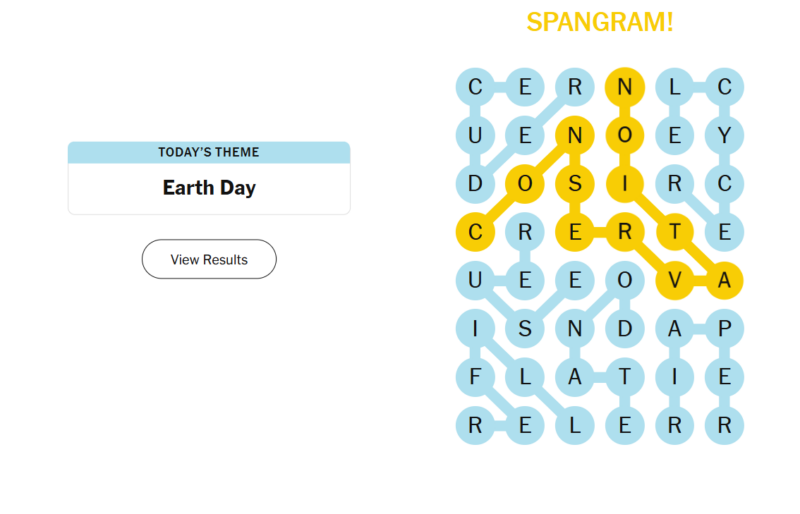Click the yellow letter C
This screenshot has height=514, width=800.
(x=475, y=233)
